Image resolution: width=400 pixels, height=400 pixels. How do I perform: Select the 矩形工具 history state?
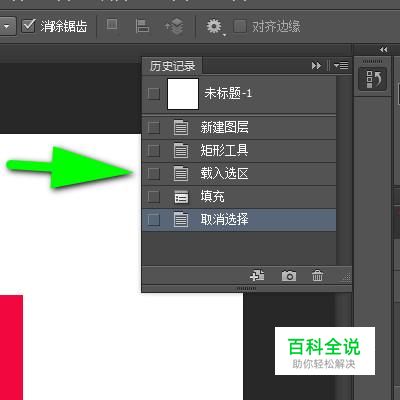pyautogui.click(x=239, y=151)
